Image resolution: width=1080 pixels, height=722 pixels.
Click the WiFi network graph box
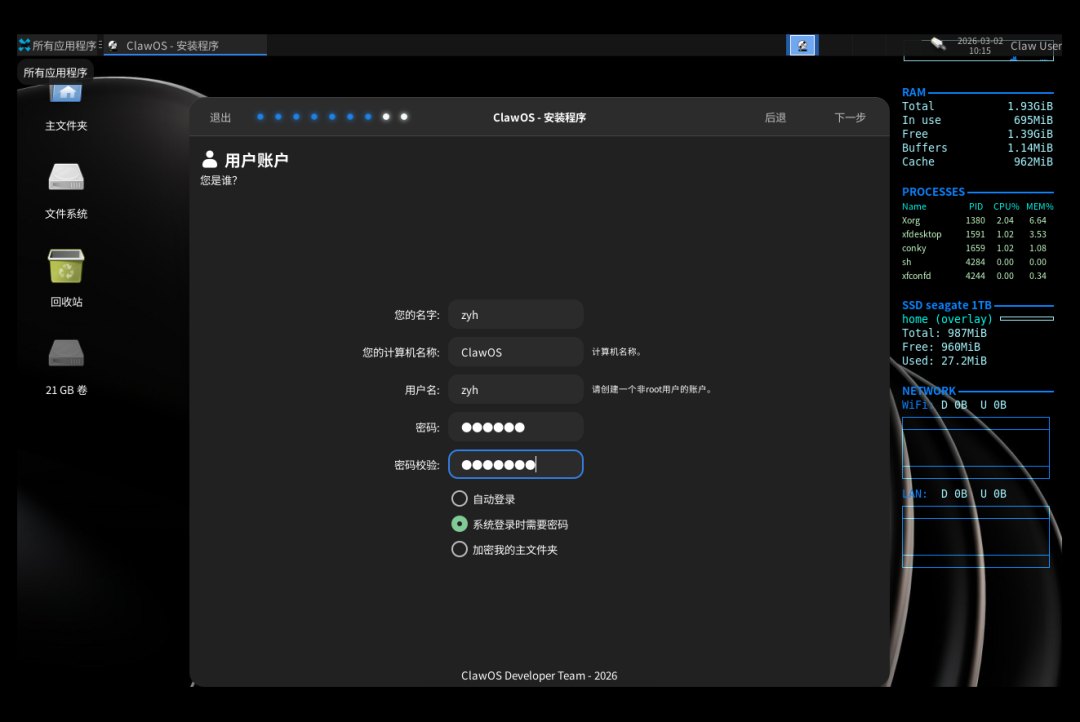[976, 448]
